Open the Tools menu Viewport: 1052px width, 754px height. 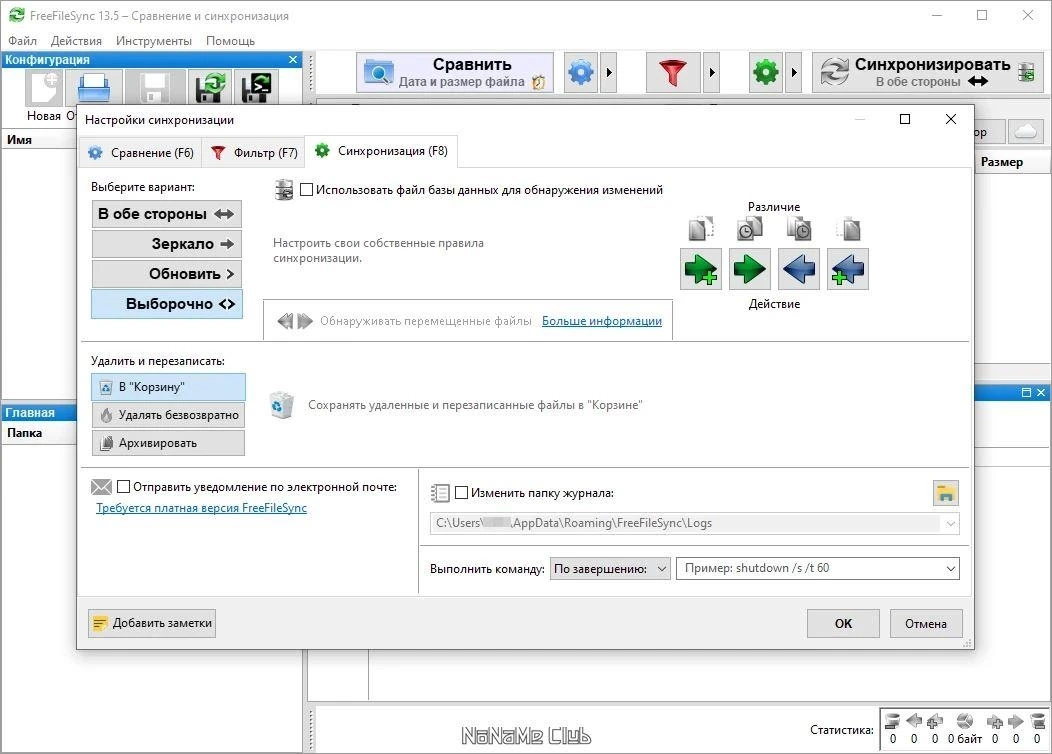click(x=154, y=41)
